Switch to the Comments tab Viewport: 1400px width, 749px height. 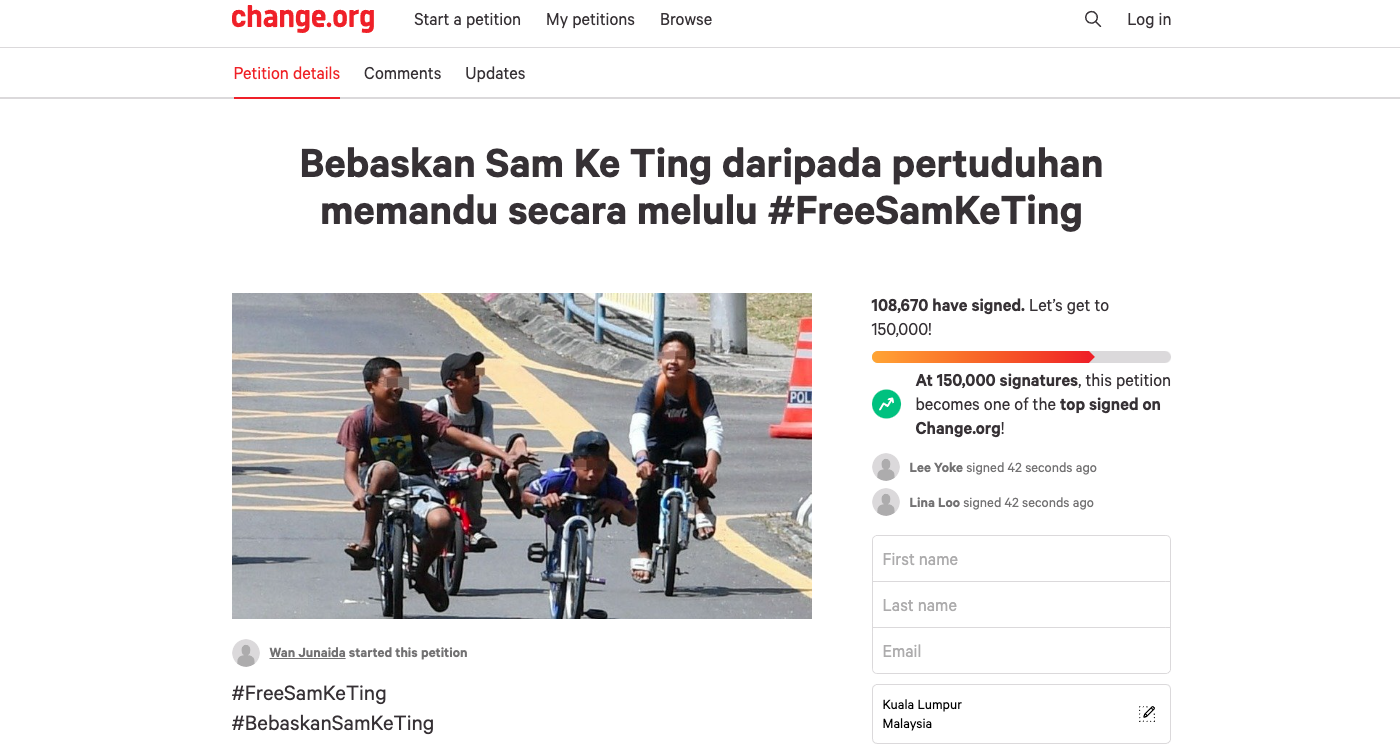tap(402, 73)
